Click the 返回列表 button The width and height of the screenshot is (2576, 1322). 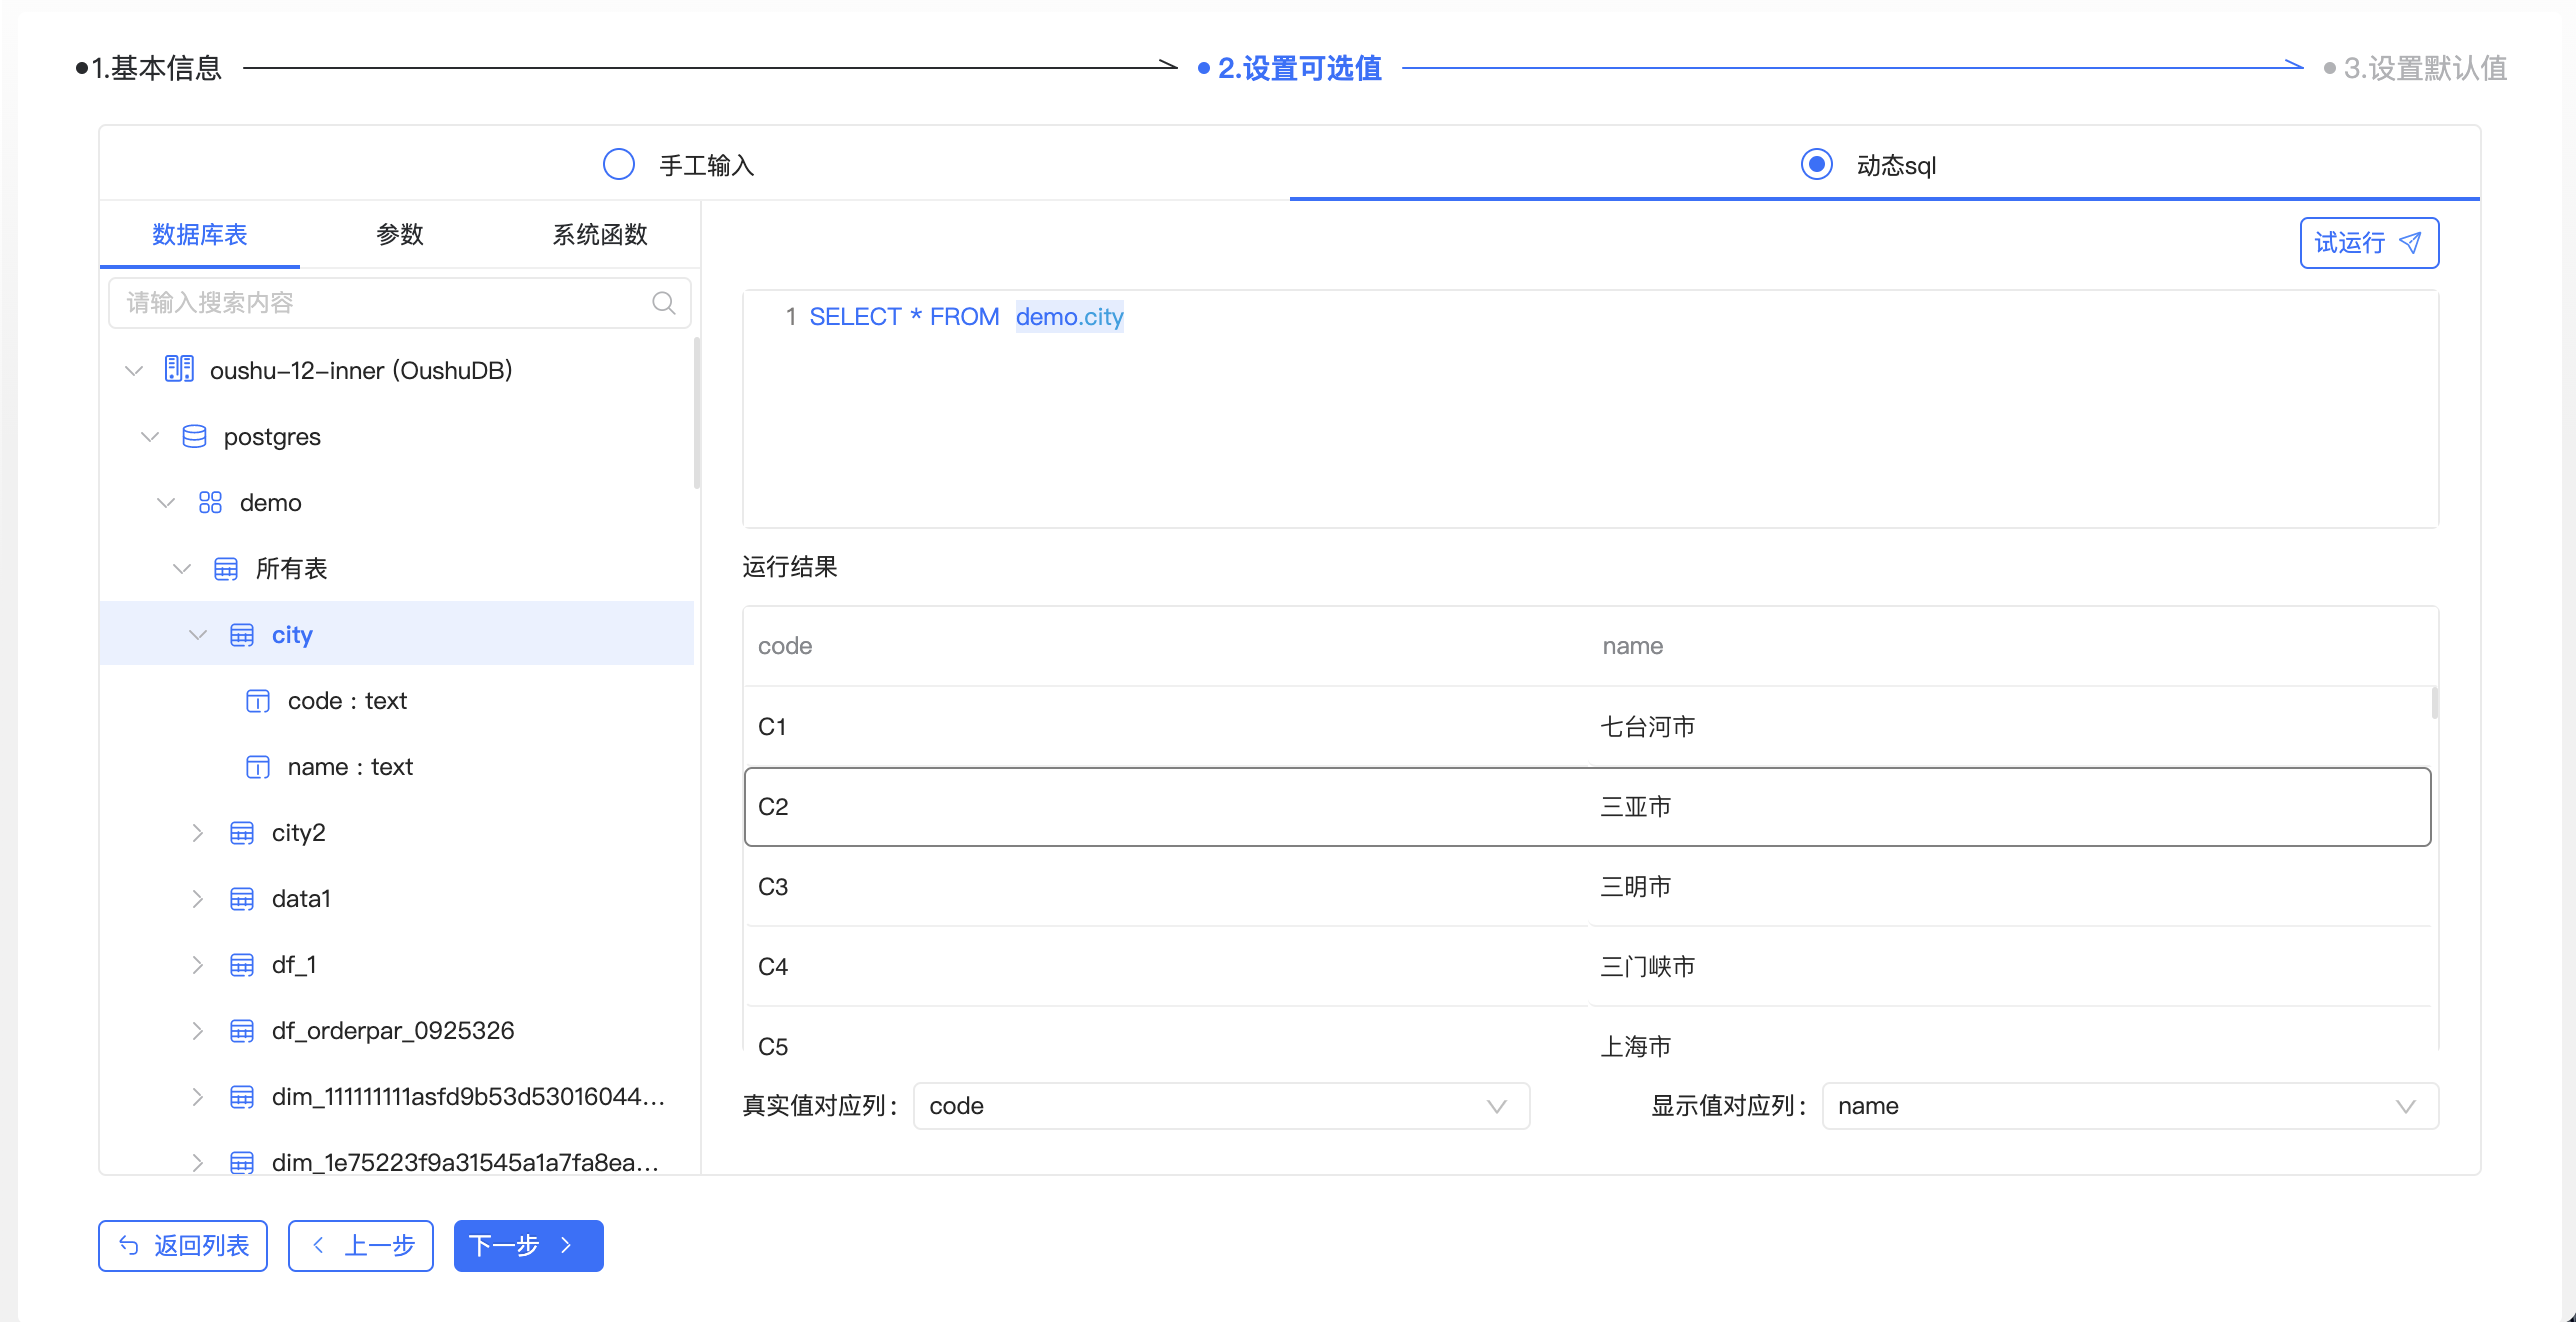[183, 1245]
